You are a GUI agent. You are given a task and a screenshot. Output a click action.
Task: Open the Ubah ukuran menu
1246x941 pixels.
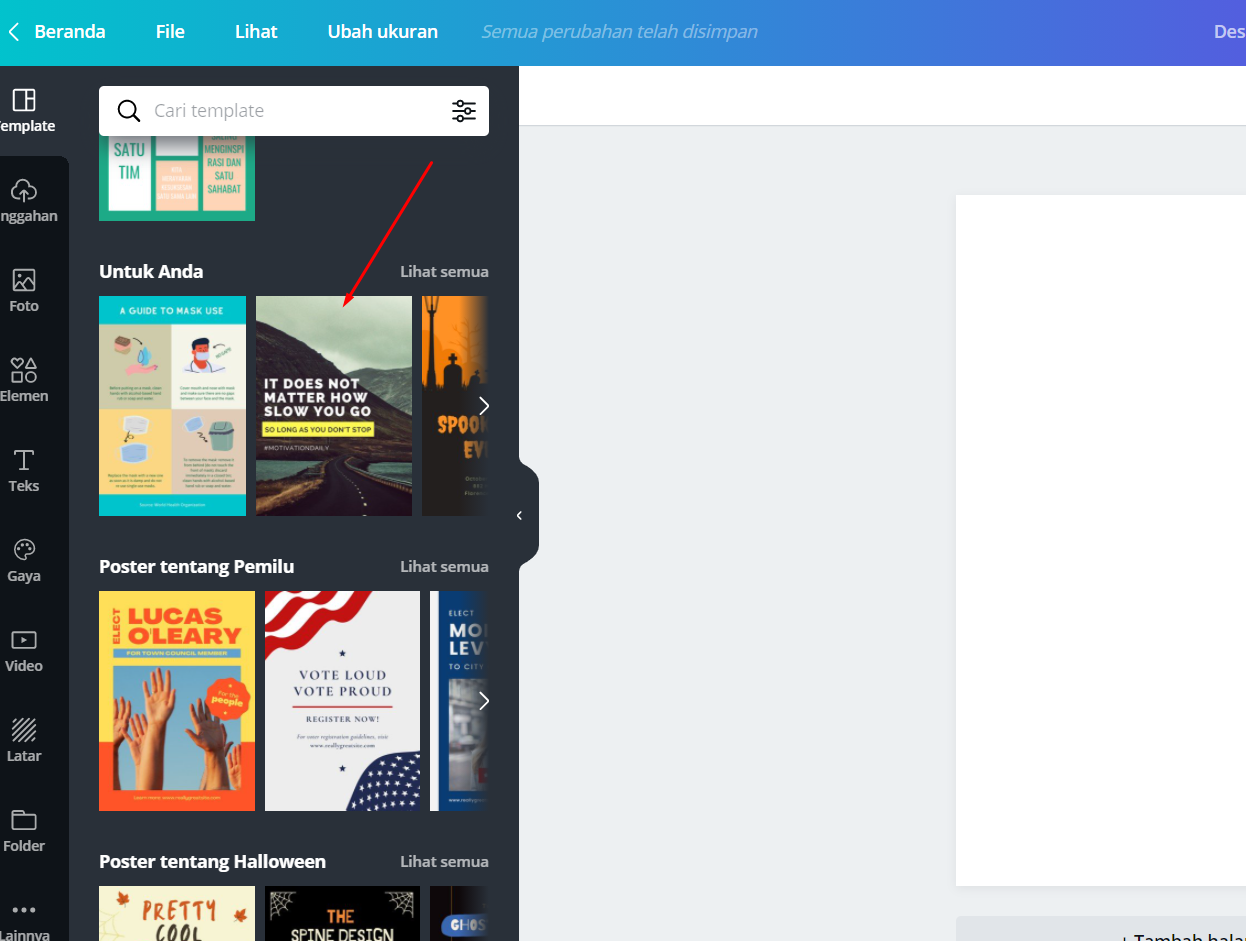[x=382, y=31]
